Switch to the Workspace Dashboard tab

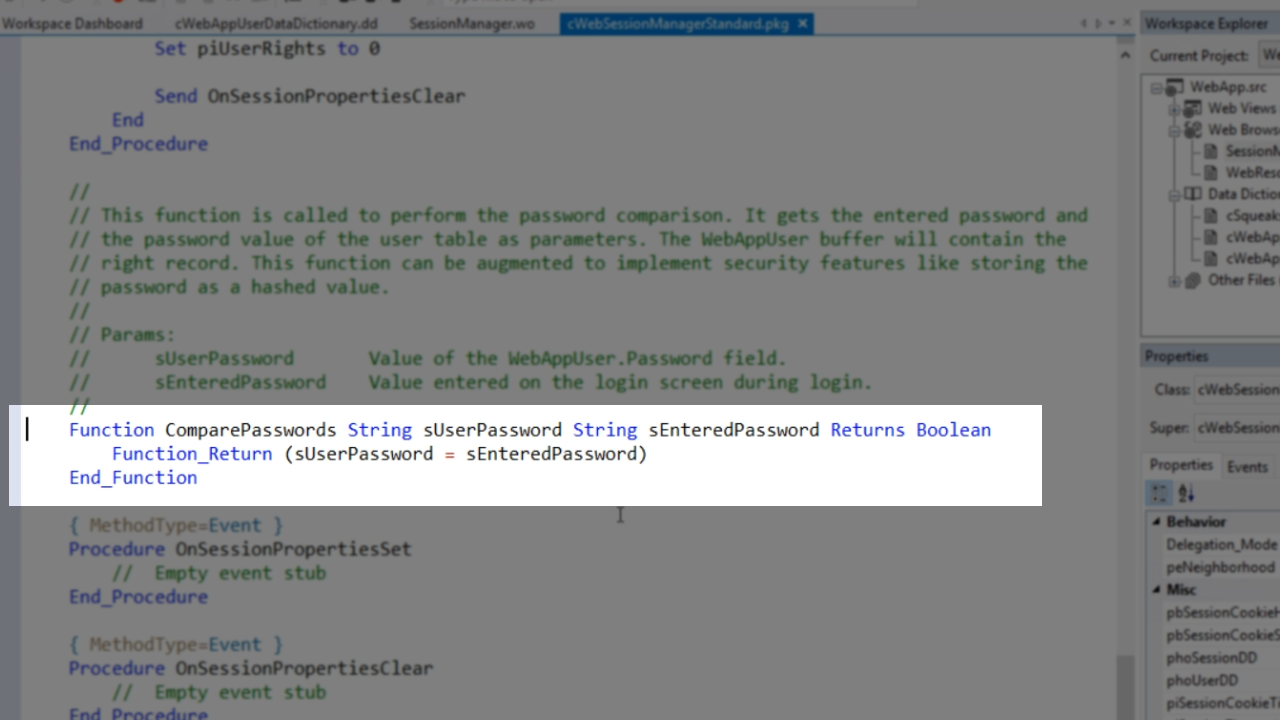(72, 23)
